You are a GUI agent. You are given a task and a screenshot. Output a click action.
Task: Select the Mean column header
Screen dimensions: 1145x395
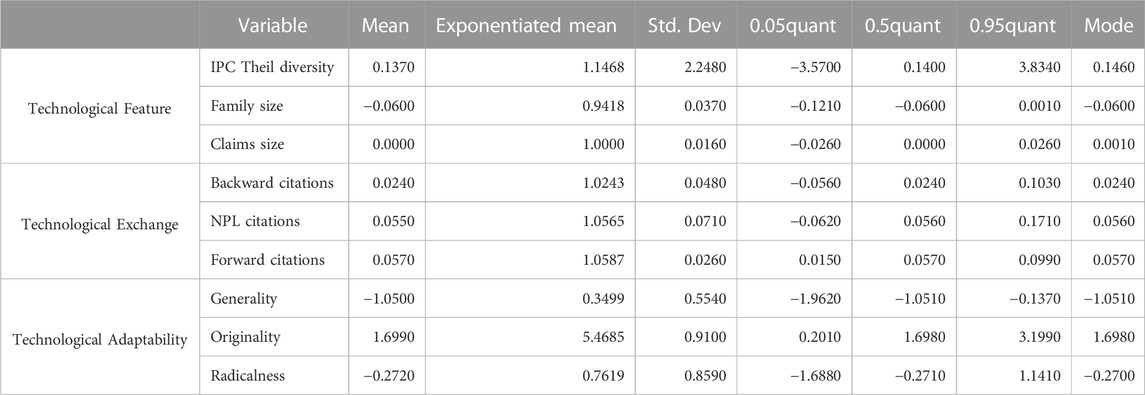pyautogui.click(x=384, y=26)
